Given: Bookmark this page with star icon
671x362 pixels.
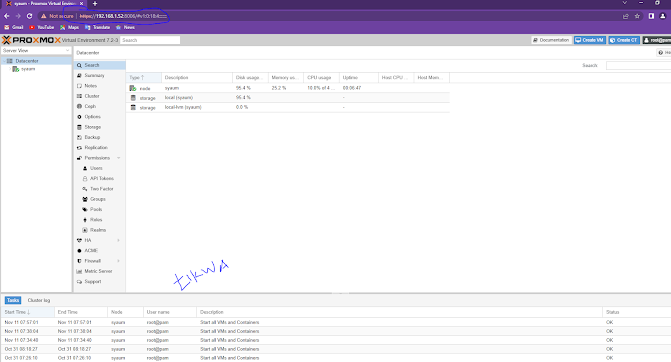Looking at the screenshot, I should [x=637, y=16].
